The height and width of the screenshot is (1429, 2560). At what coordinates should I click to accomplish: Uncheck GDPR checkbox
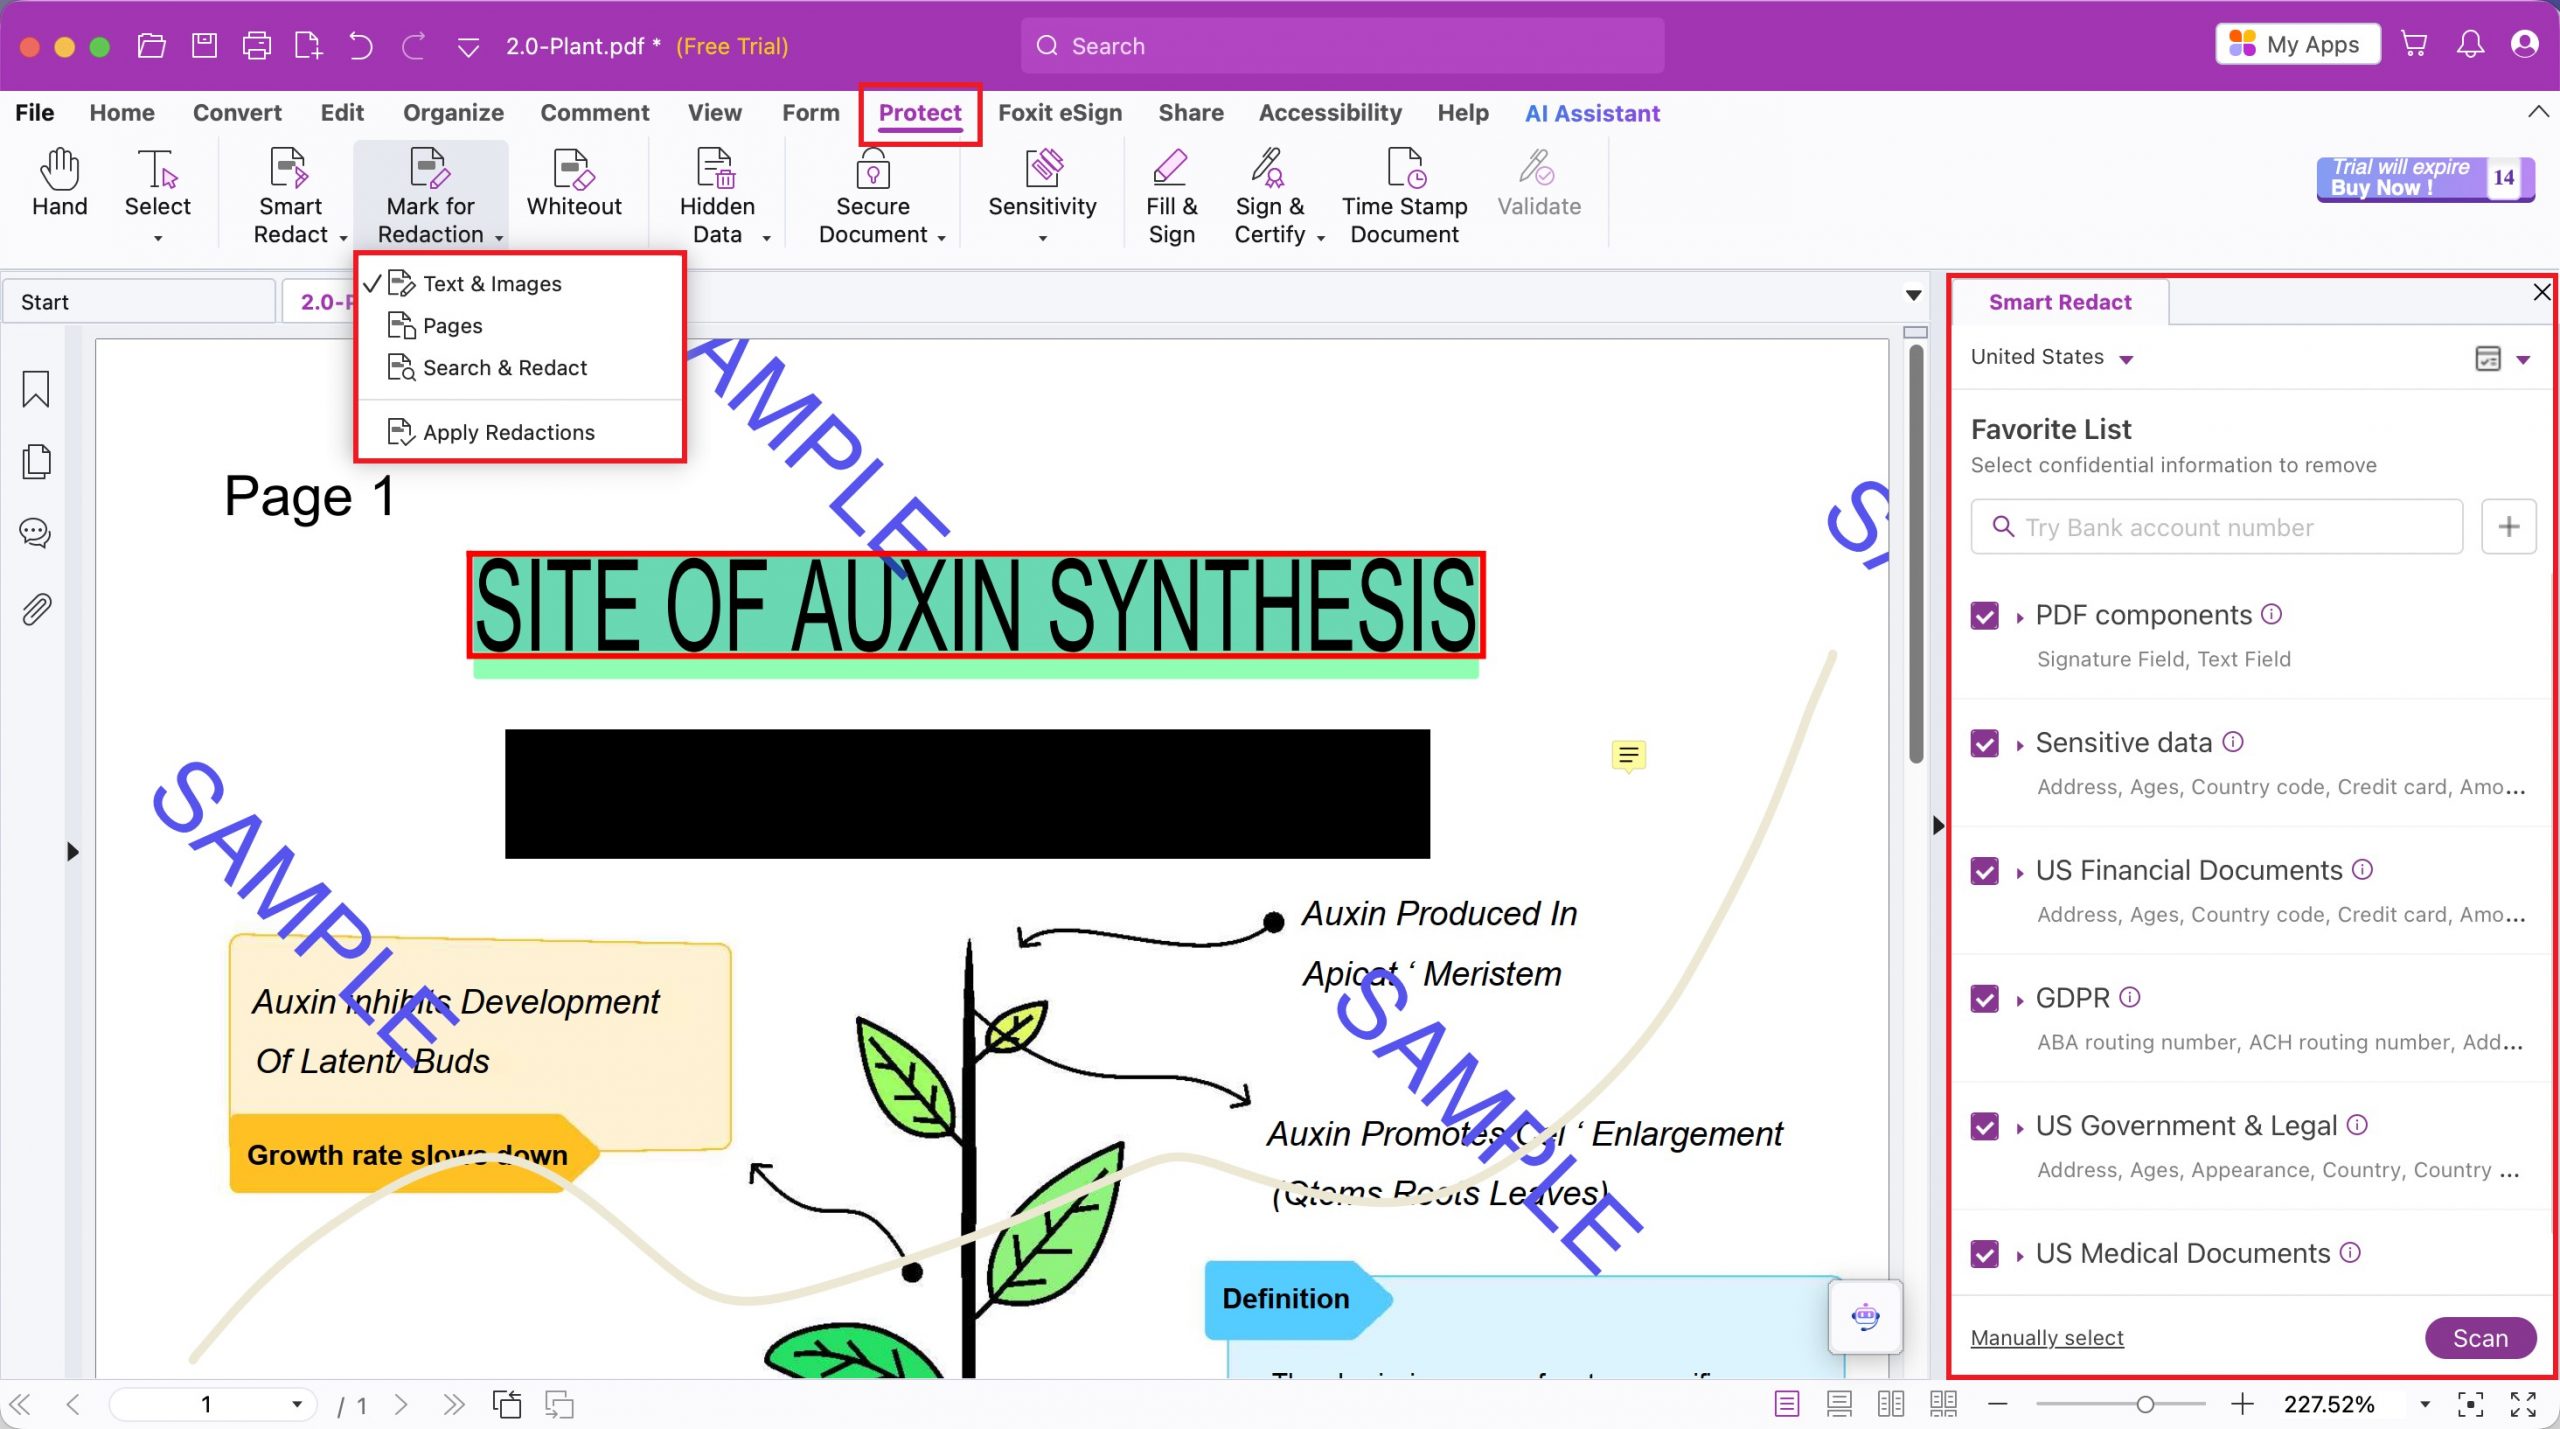pos(1985,999)
